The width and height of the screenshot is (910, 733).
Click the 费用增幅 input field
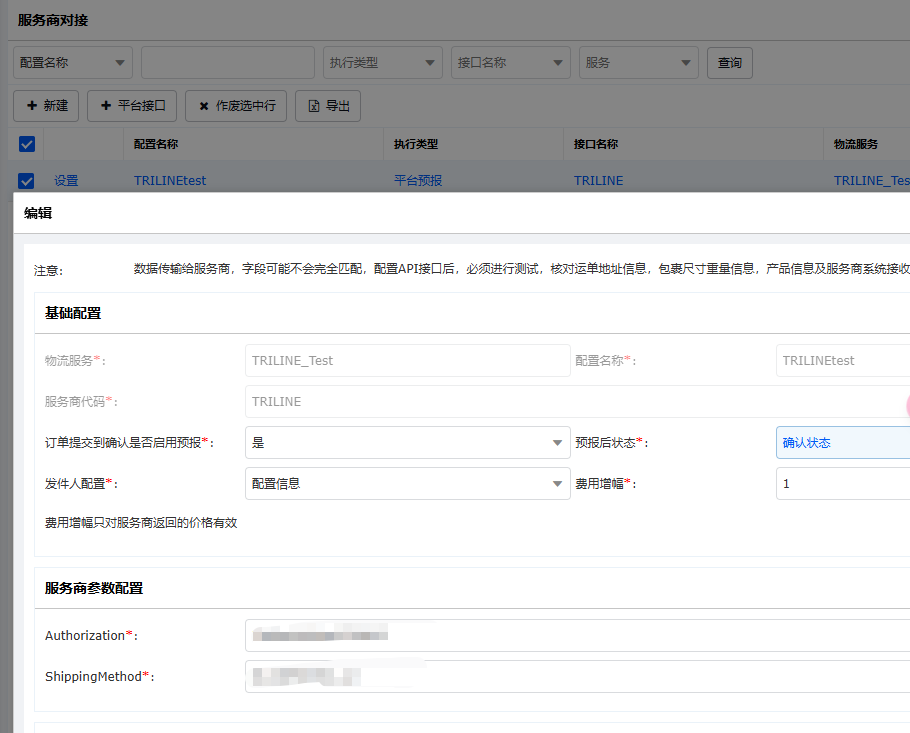pos(842,483)
